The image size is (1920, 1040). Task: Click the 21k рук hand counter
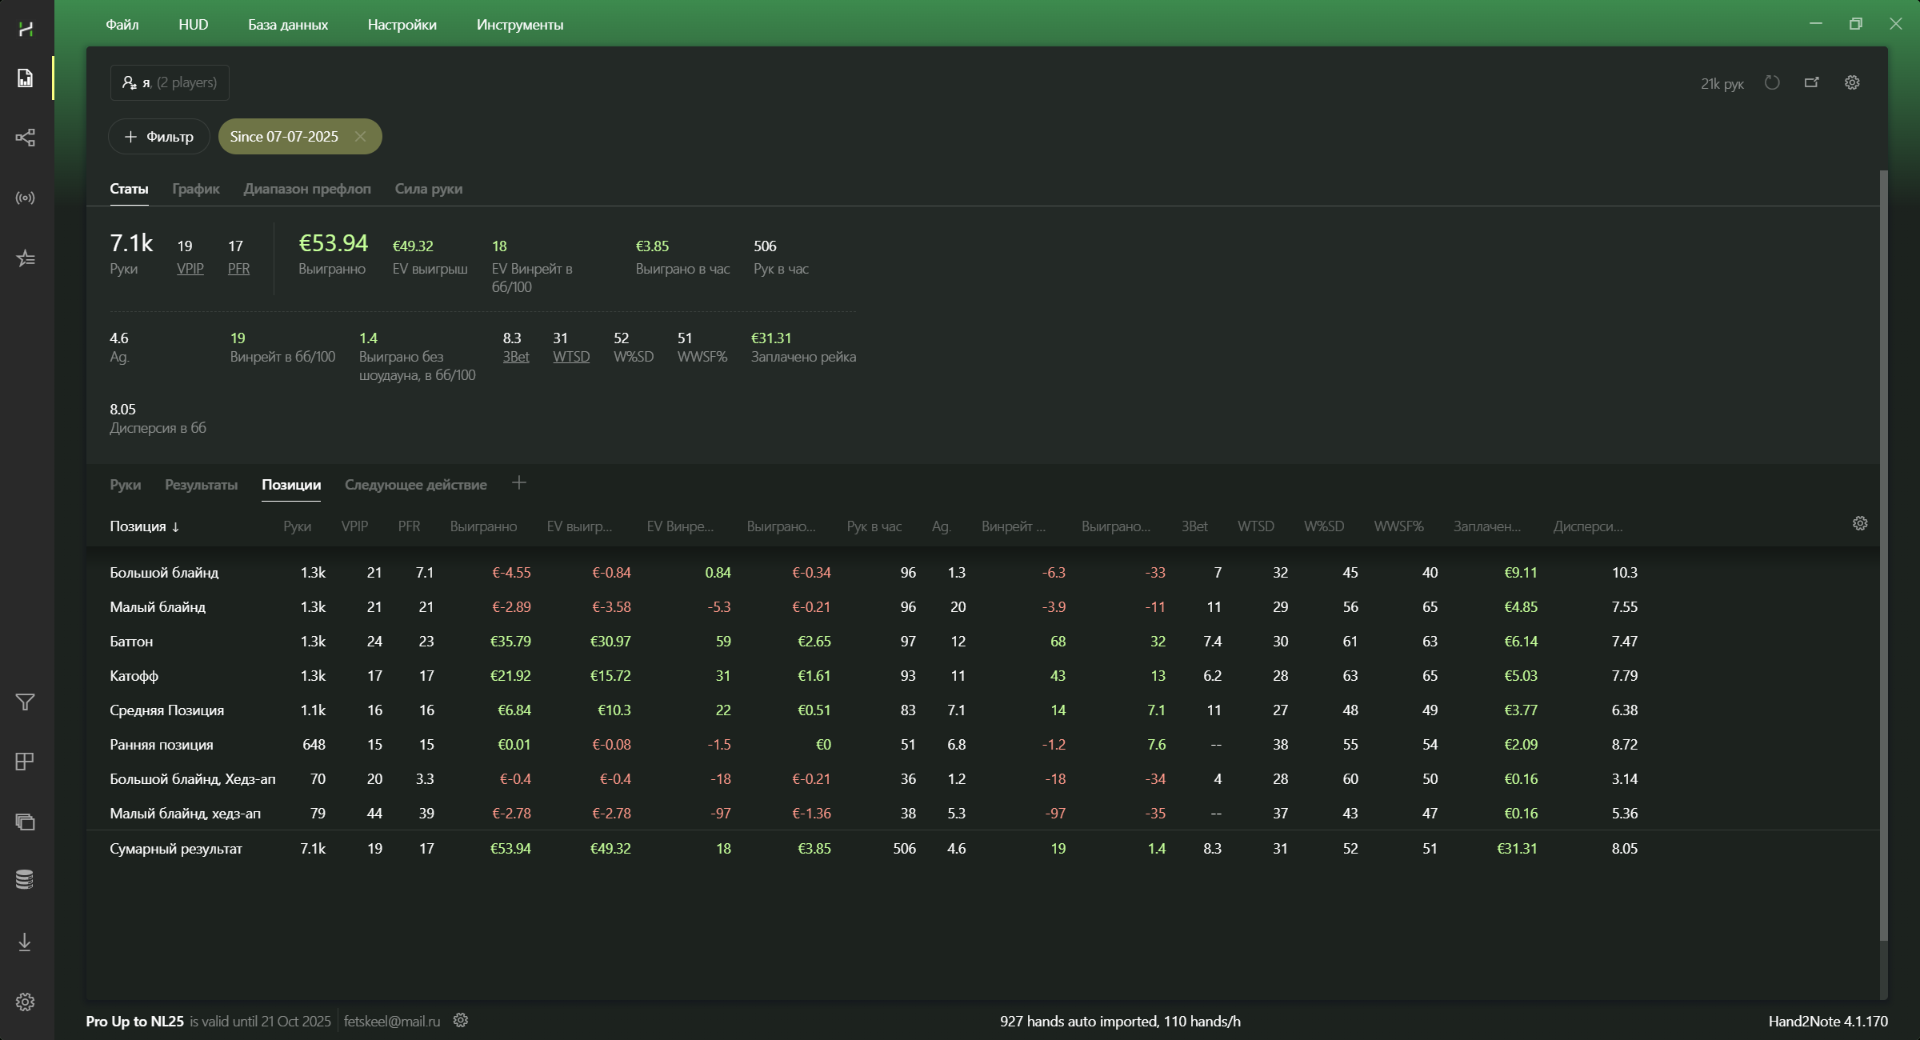click(x=1722, y=84)
